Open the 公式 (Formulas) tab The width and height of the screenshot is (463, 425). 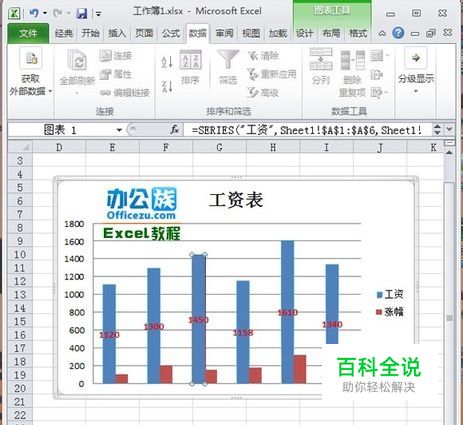(x=171, y=33)
